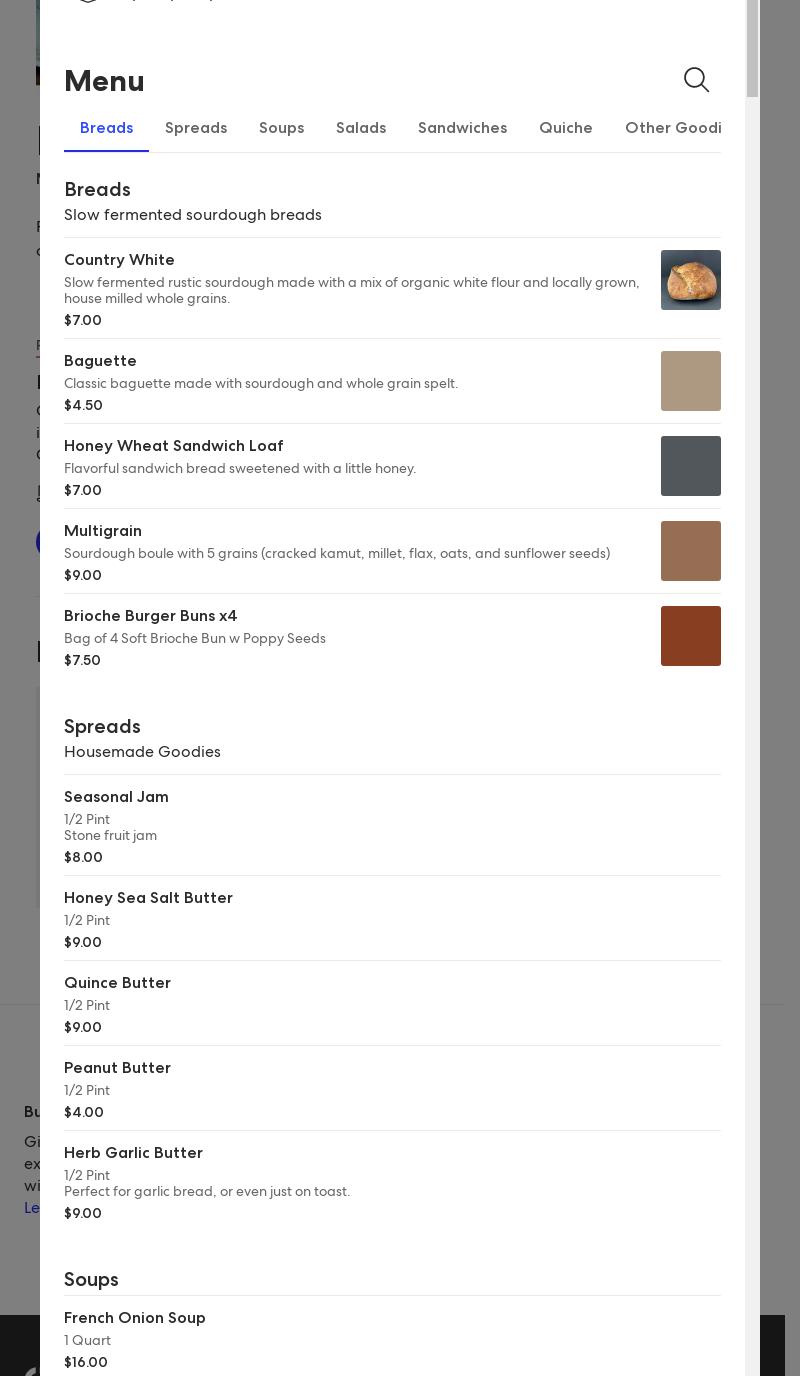
Task: Pick the Peanut Butter spread
Action: [x=117, y=1068]
